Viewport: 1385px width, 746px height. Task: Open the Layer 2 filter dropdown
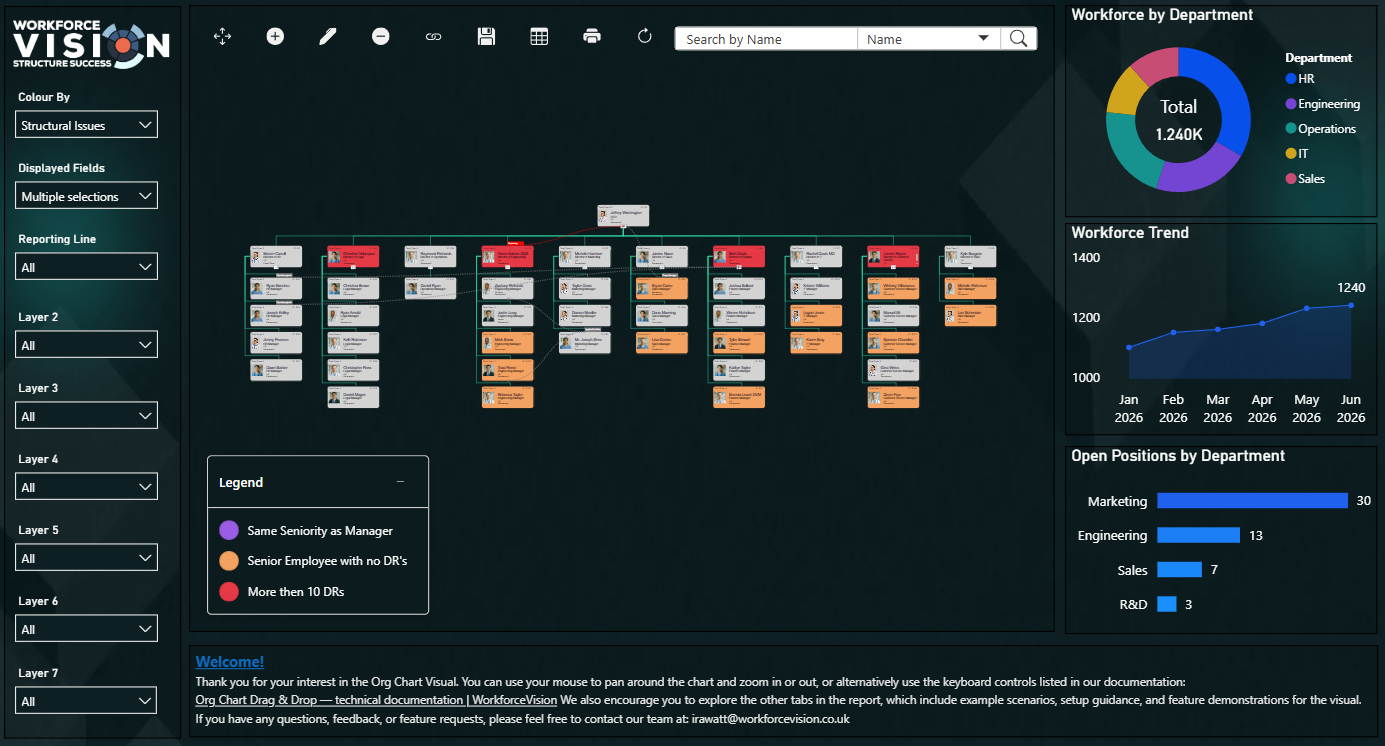point(87,345)
